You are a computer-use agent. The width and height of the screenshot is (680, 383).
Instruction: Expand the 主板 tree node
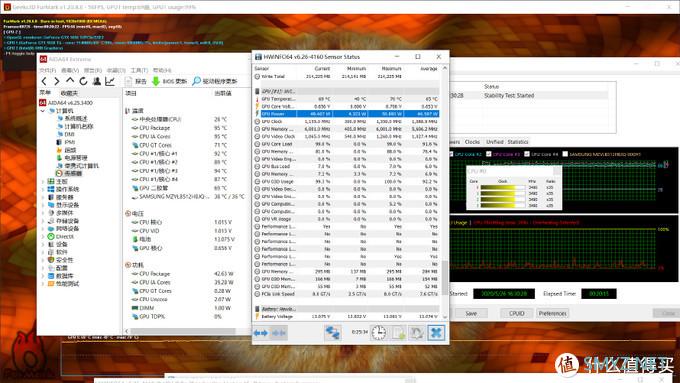[x=43, y=182]
